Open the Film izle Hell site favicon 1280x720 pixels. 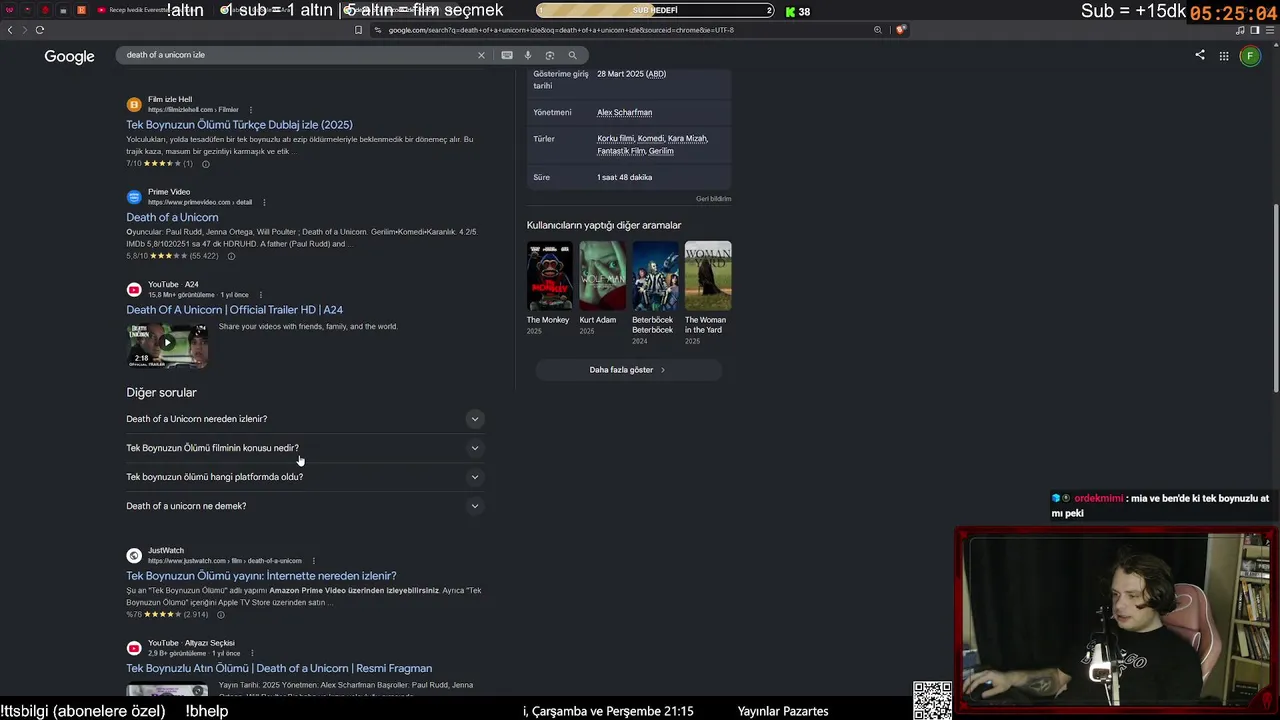tap(134, 104)
